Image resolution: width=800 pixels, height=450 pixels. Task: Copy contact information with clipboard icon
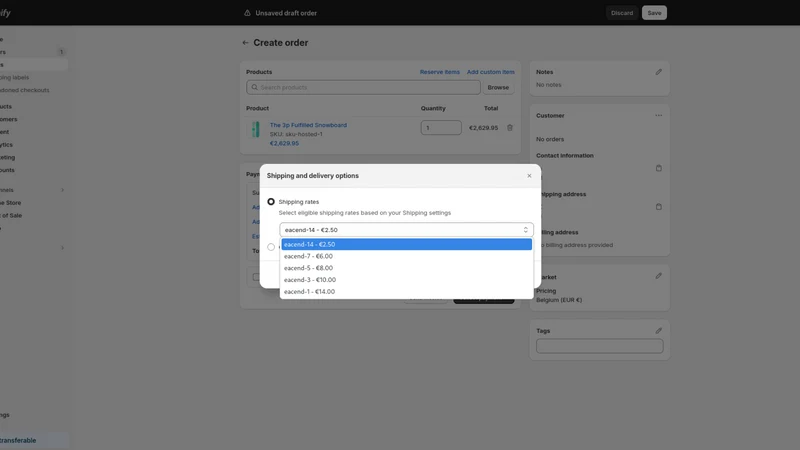coord(659,168)
